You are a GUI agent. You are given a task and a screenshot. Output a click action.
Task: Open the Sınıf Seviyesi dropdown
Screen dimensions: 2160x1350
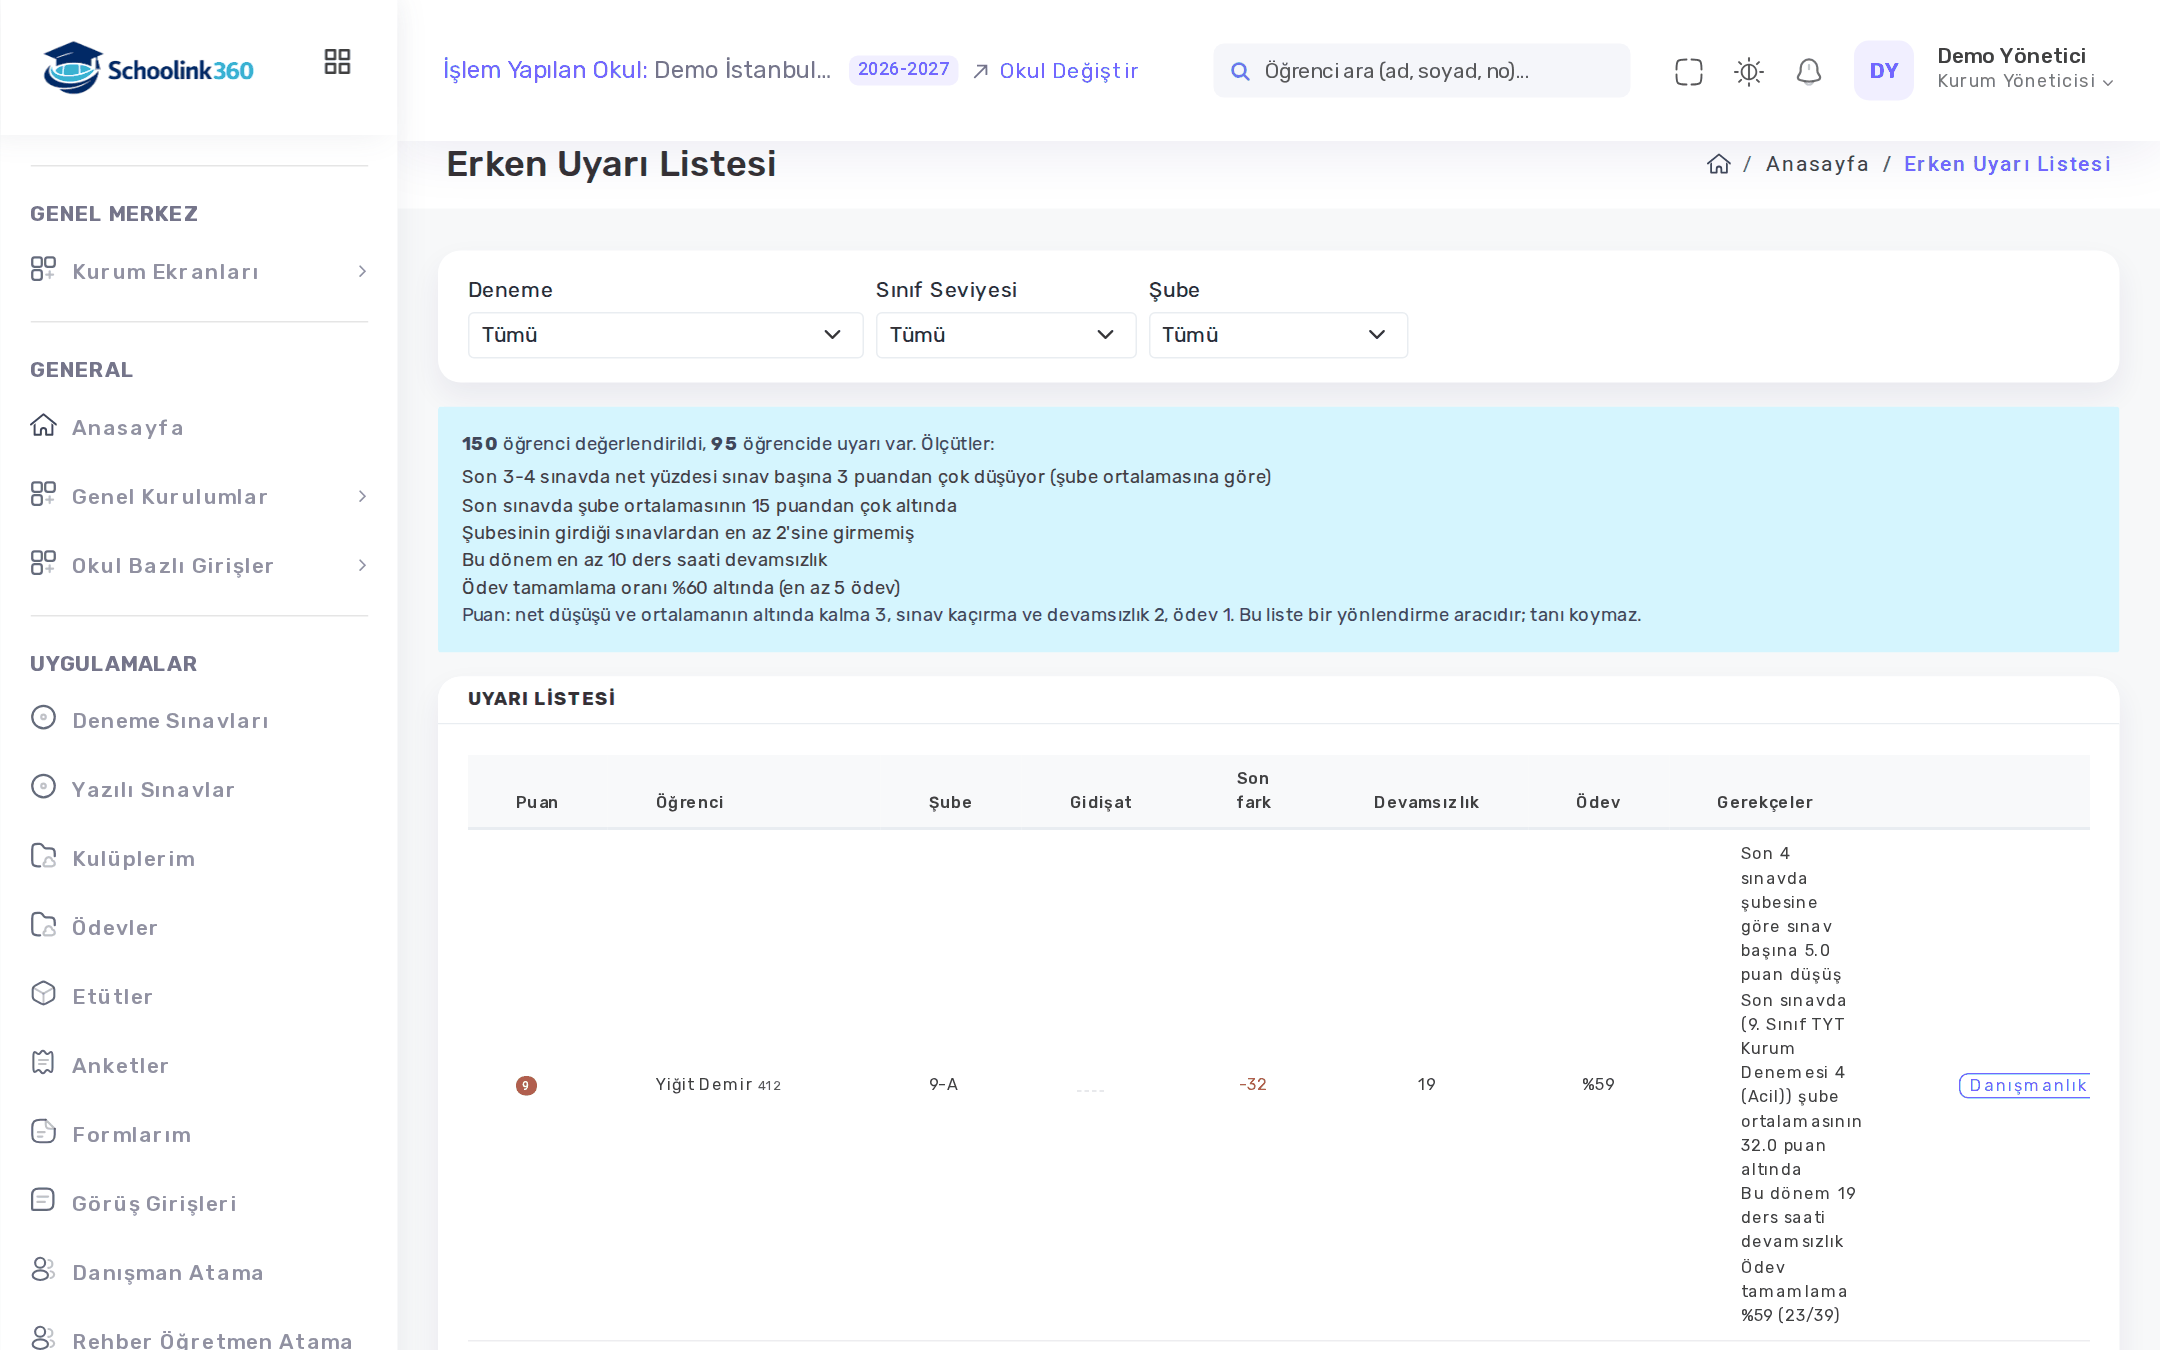click(1006, 335)
